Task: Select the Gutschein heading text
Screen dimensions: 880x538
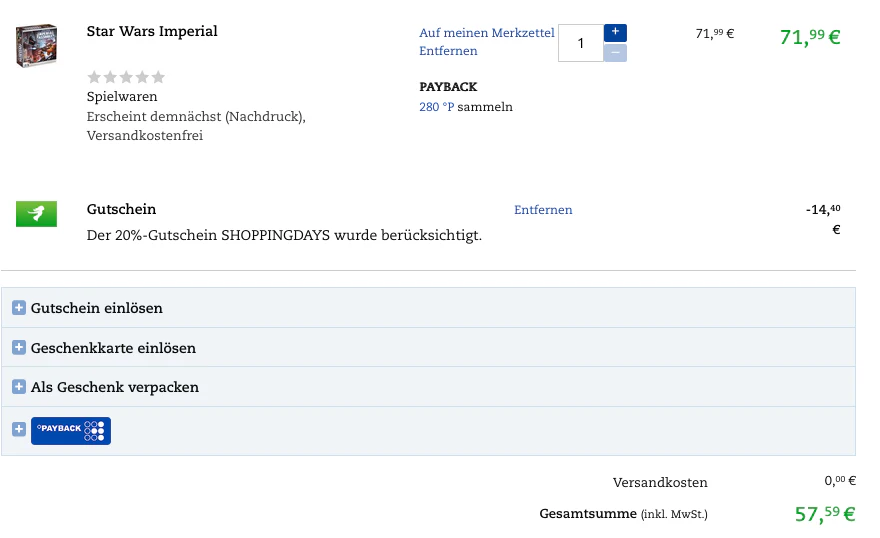Action: pyautogui.click(x=121, y=209)
